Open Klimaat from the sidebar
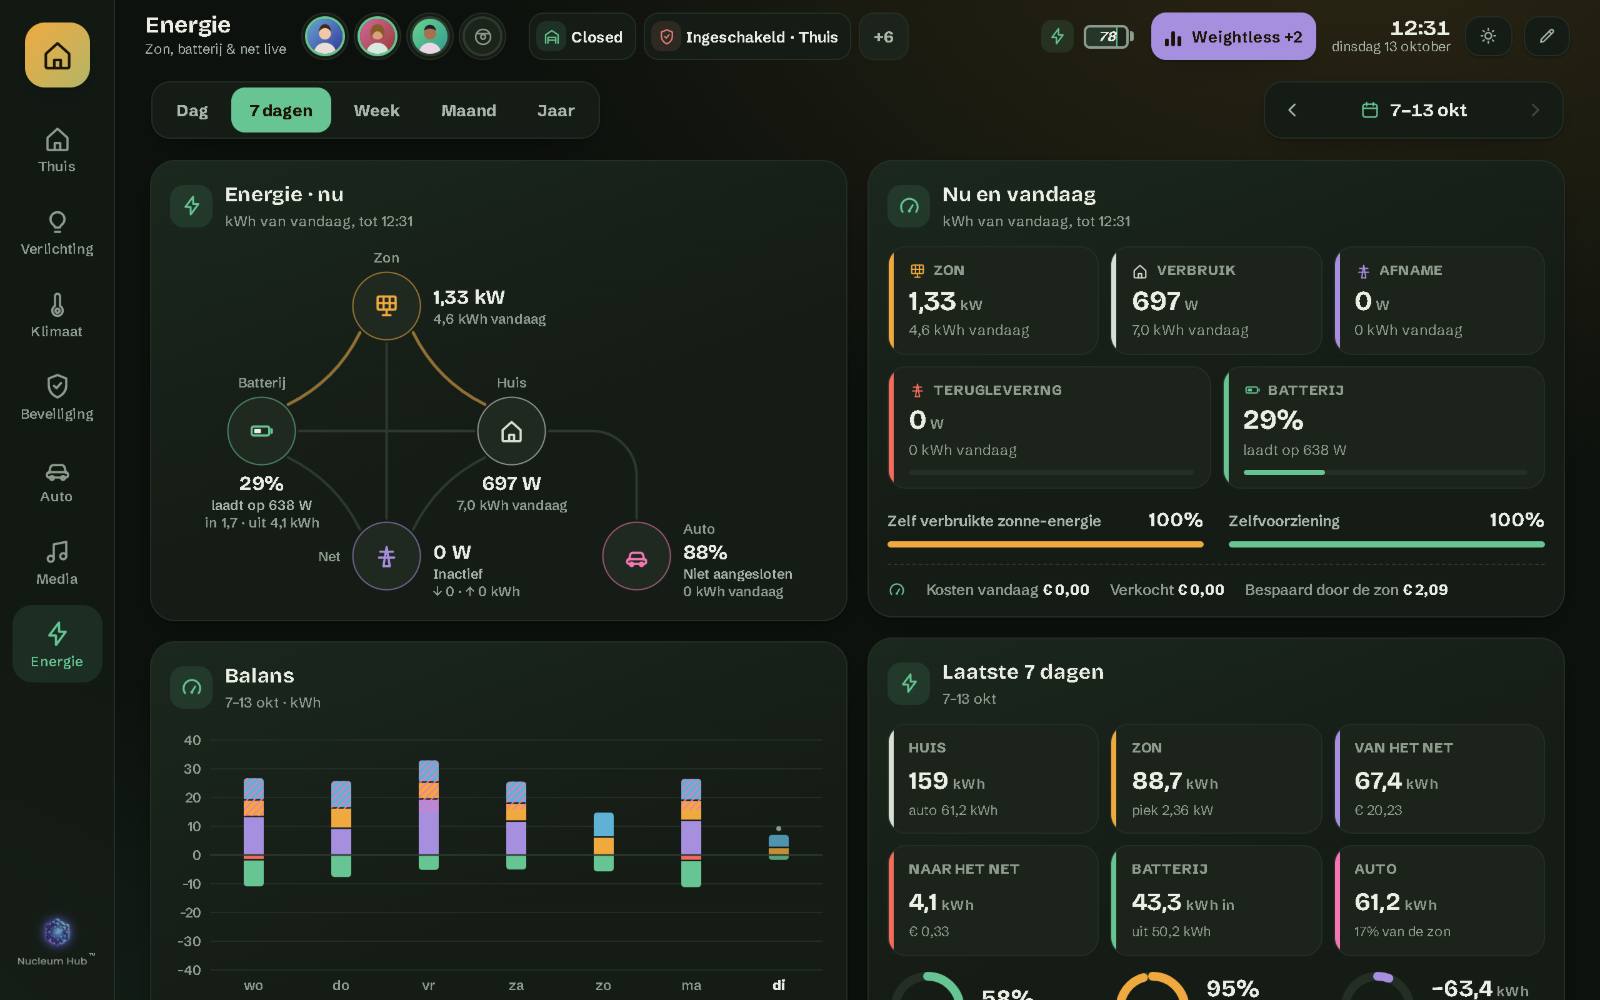Viewport: 1600px width, 1000px height. (x=57, y=315)
